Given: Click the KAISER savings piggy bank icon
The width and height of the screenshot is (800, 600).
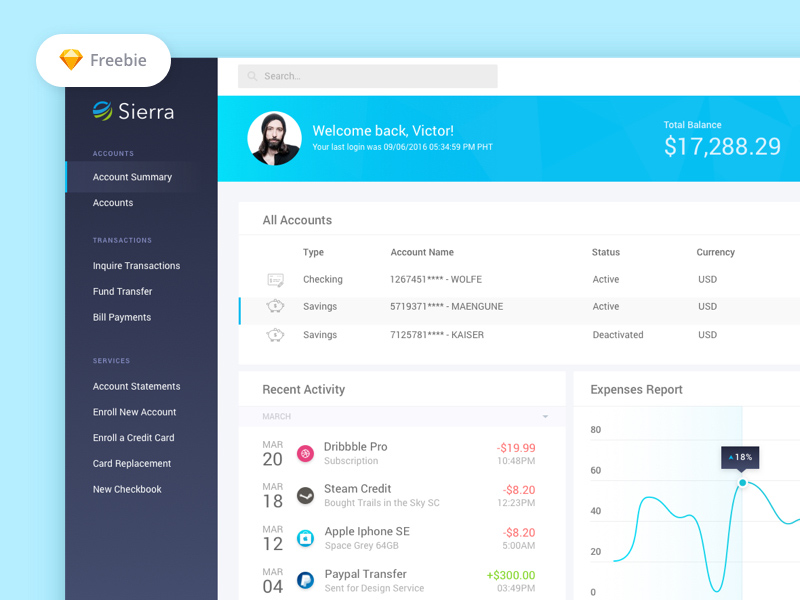Looking at the screenshot, I should pyautogui.click(x=275, y=335).
